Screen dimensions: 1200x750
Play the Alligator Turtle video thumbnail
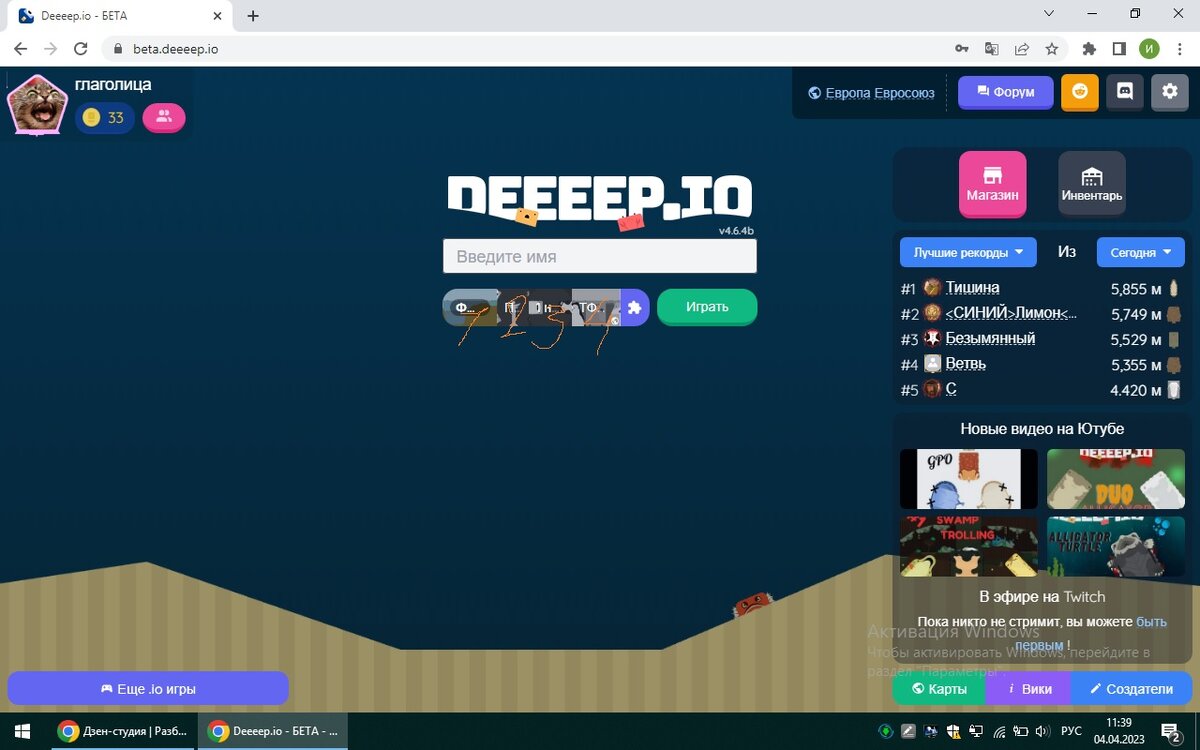pos(1115,546)
